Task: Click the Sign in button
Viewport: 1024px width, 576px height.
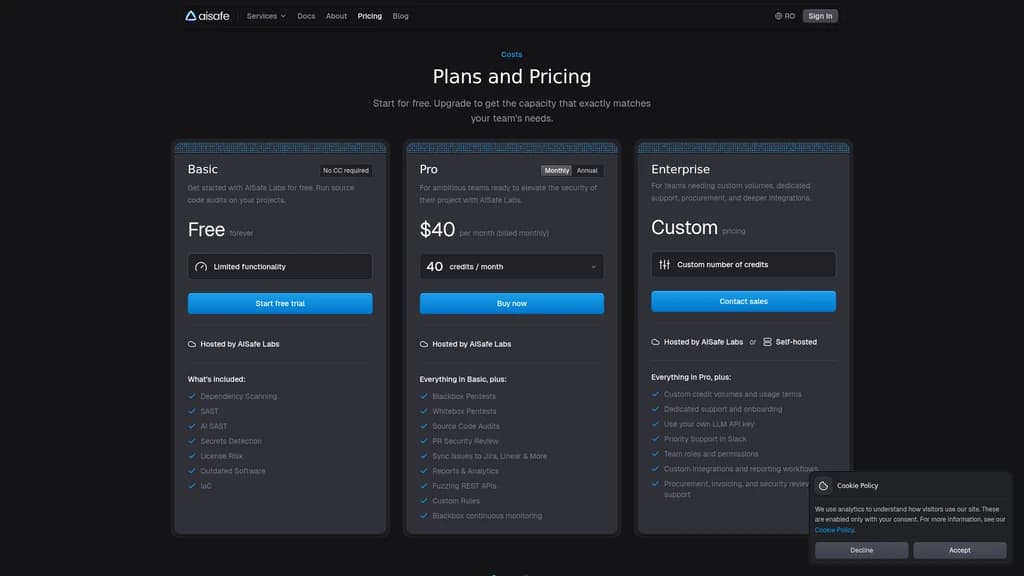Action: point(820,16)
